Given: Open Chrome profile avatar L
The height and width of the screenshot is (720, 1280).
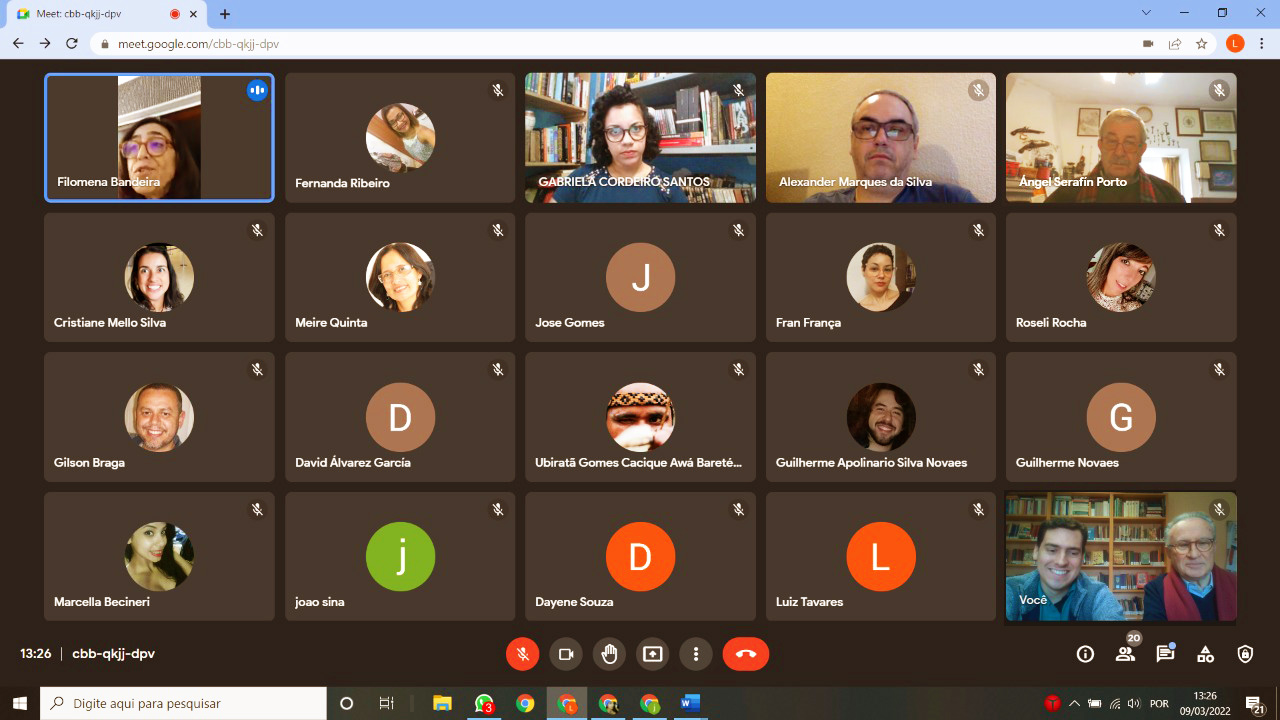Looking at the screenshot, I should coord(1235,44).
